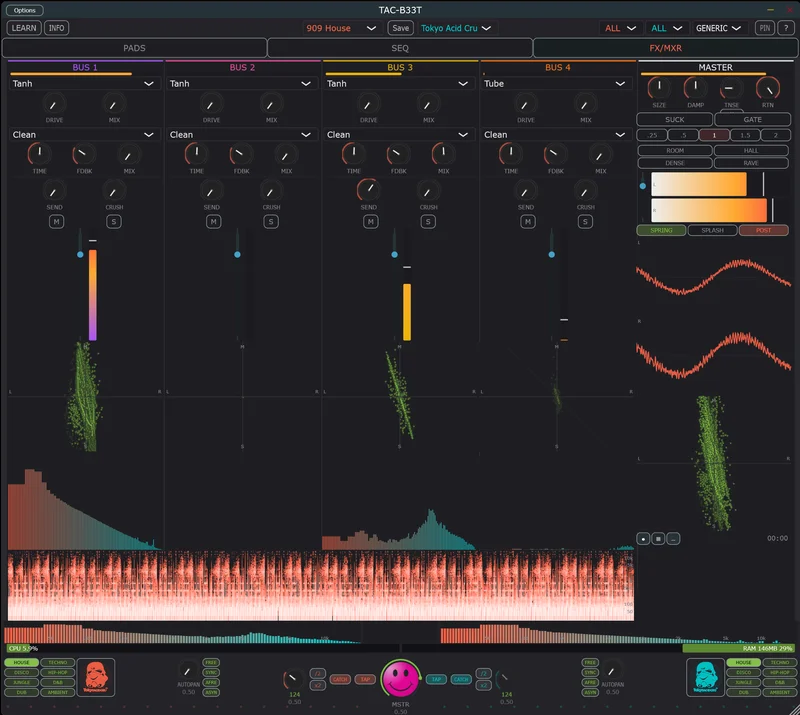Enable the TECHNO genre toggle
800x715 pixels.
(x=57, y=662)
